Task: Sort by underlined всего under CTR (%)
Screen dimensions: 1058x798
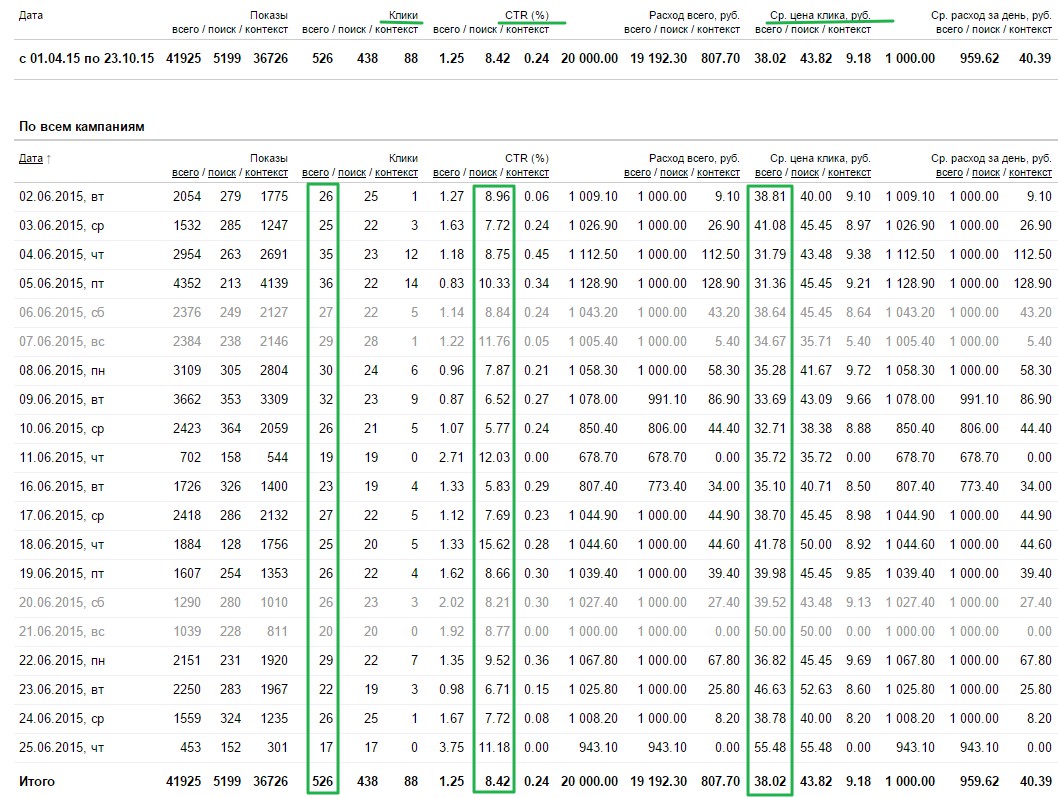Action: point(446,173)
